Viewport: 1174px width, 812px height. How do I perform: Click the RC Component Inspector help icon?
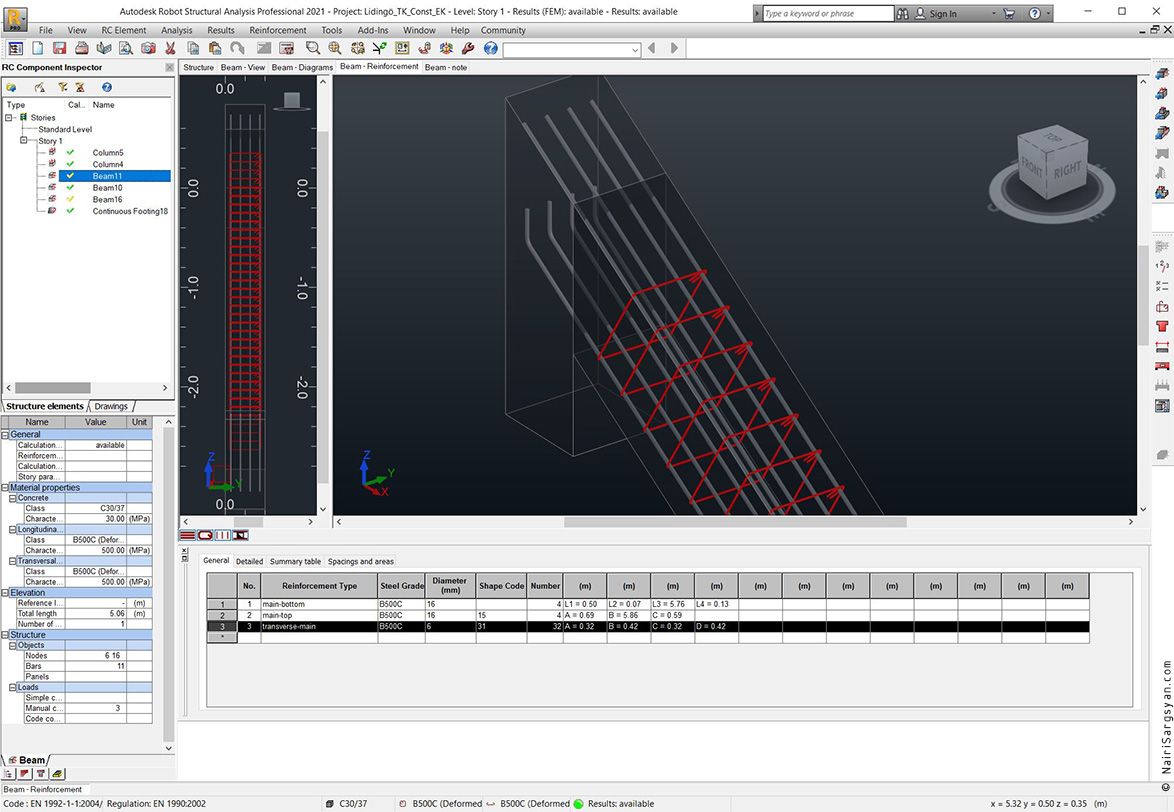[107, 88]
